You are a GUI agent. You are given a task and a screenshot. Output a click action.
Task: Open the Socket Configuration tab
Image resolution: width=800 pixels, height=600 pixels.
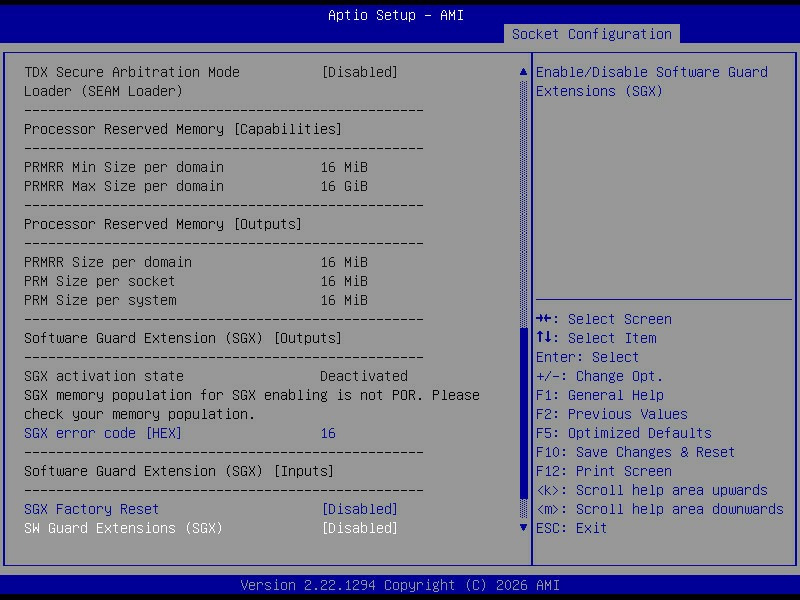point(591,34)
